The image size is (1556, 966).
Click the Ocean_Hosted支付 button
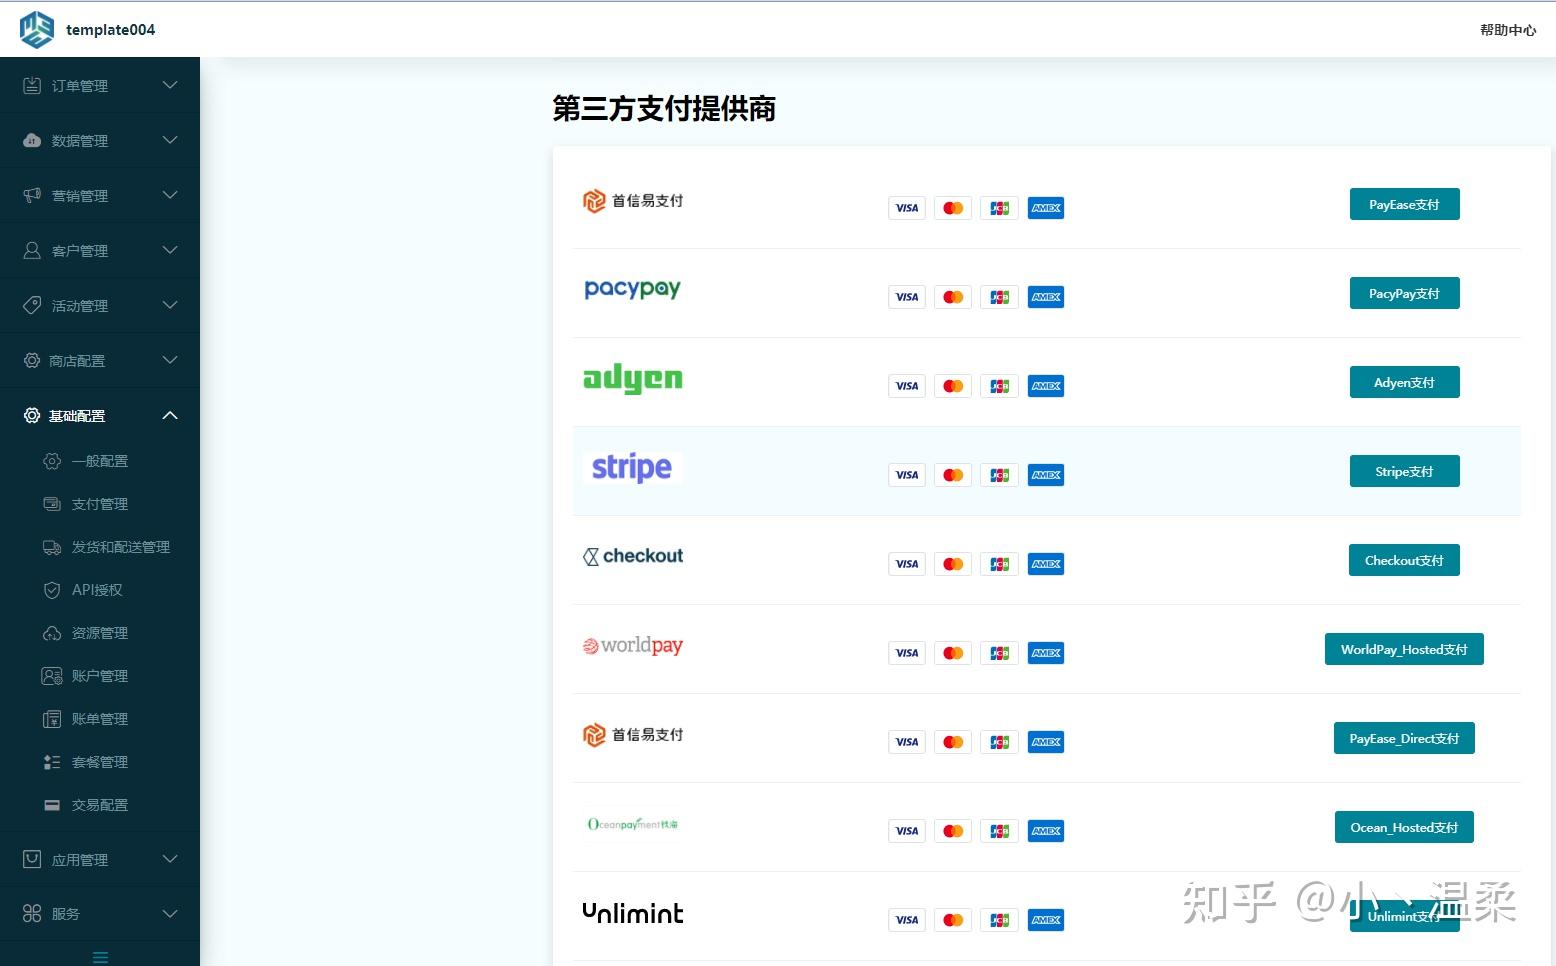point(1404,827)
